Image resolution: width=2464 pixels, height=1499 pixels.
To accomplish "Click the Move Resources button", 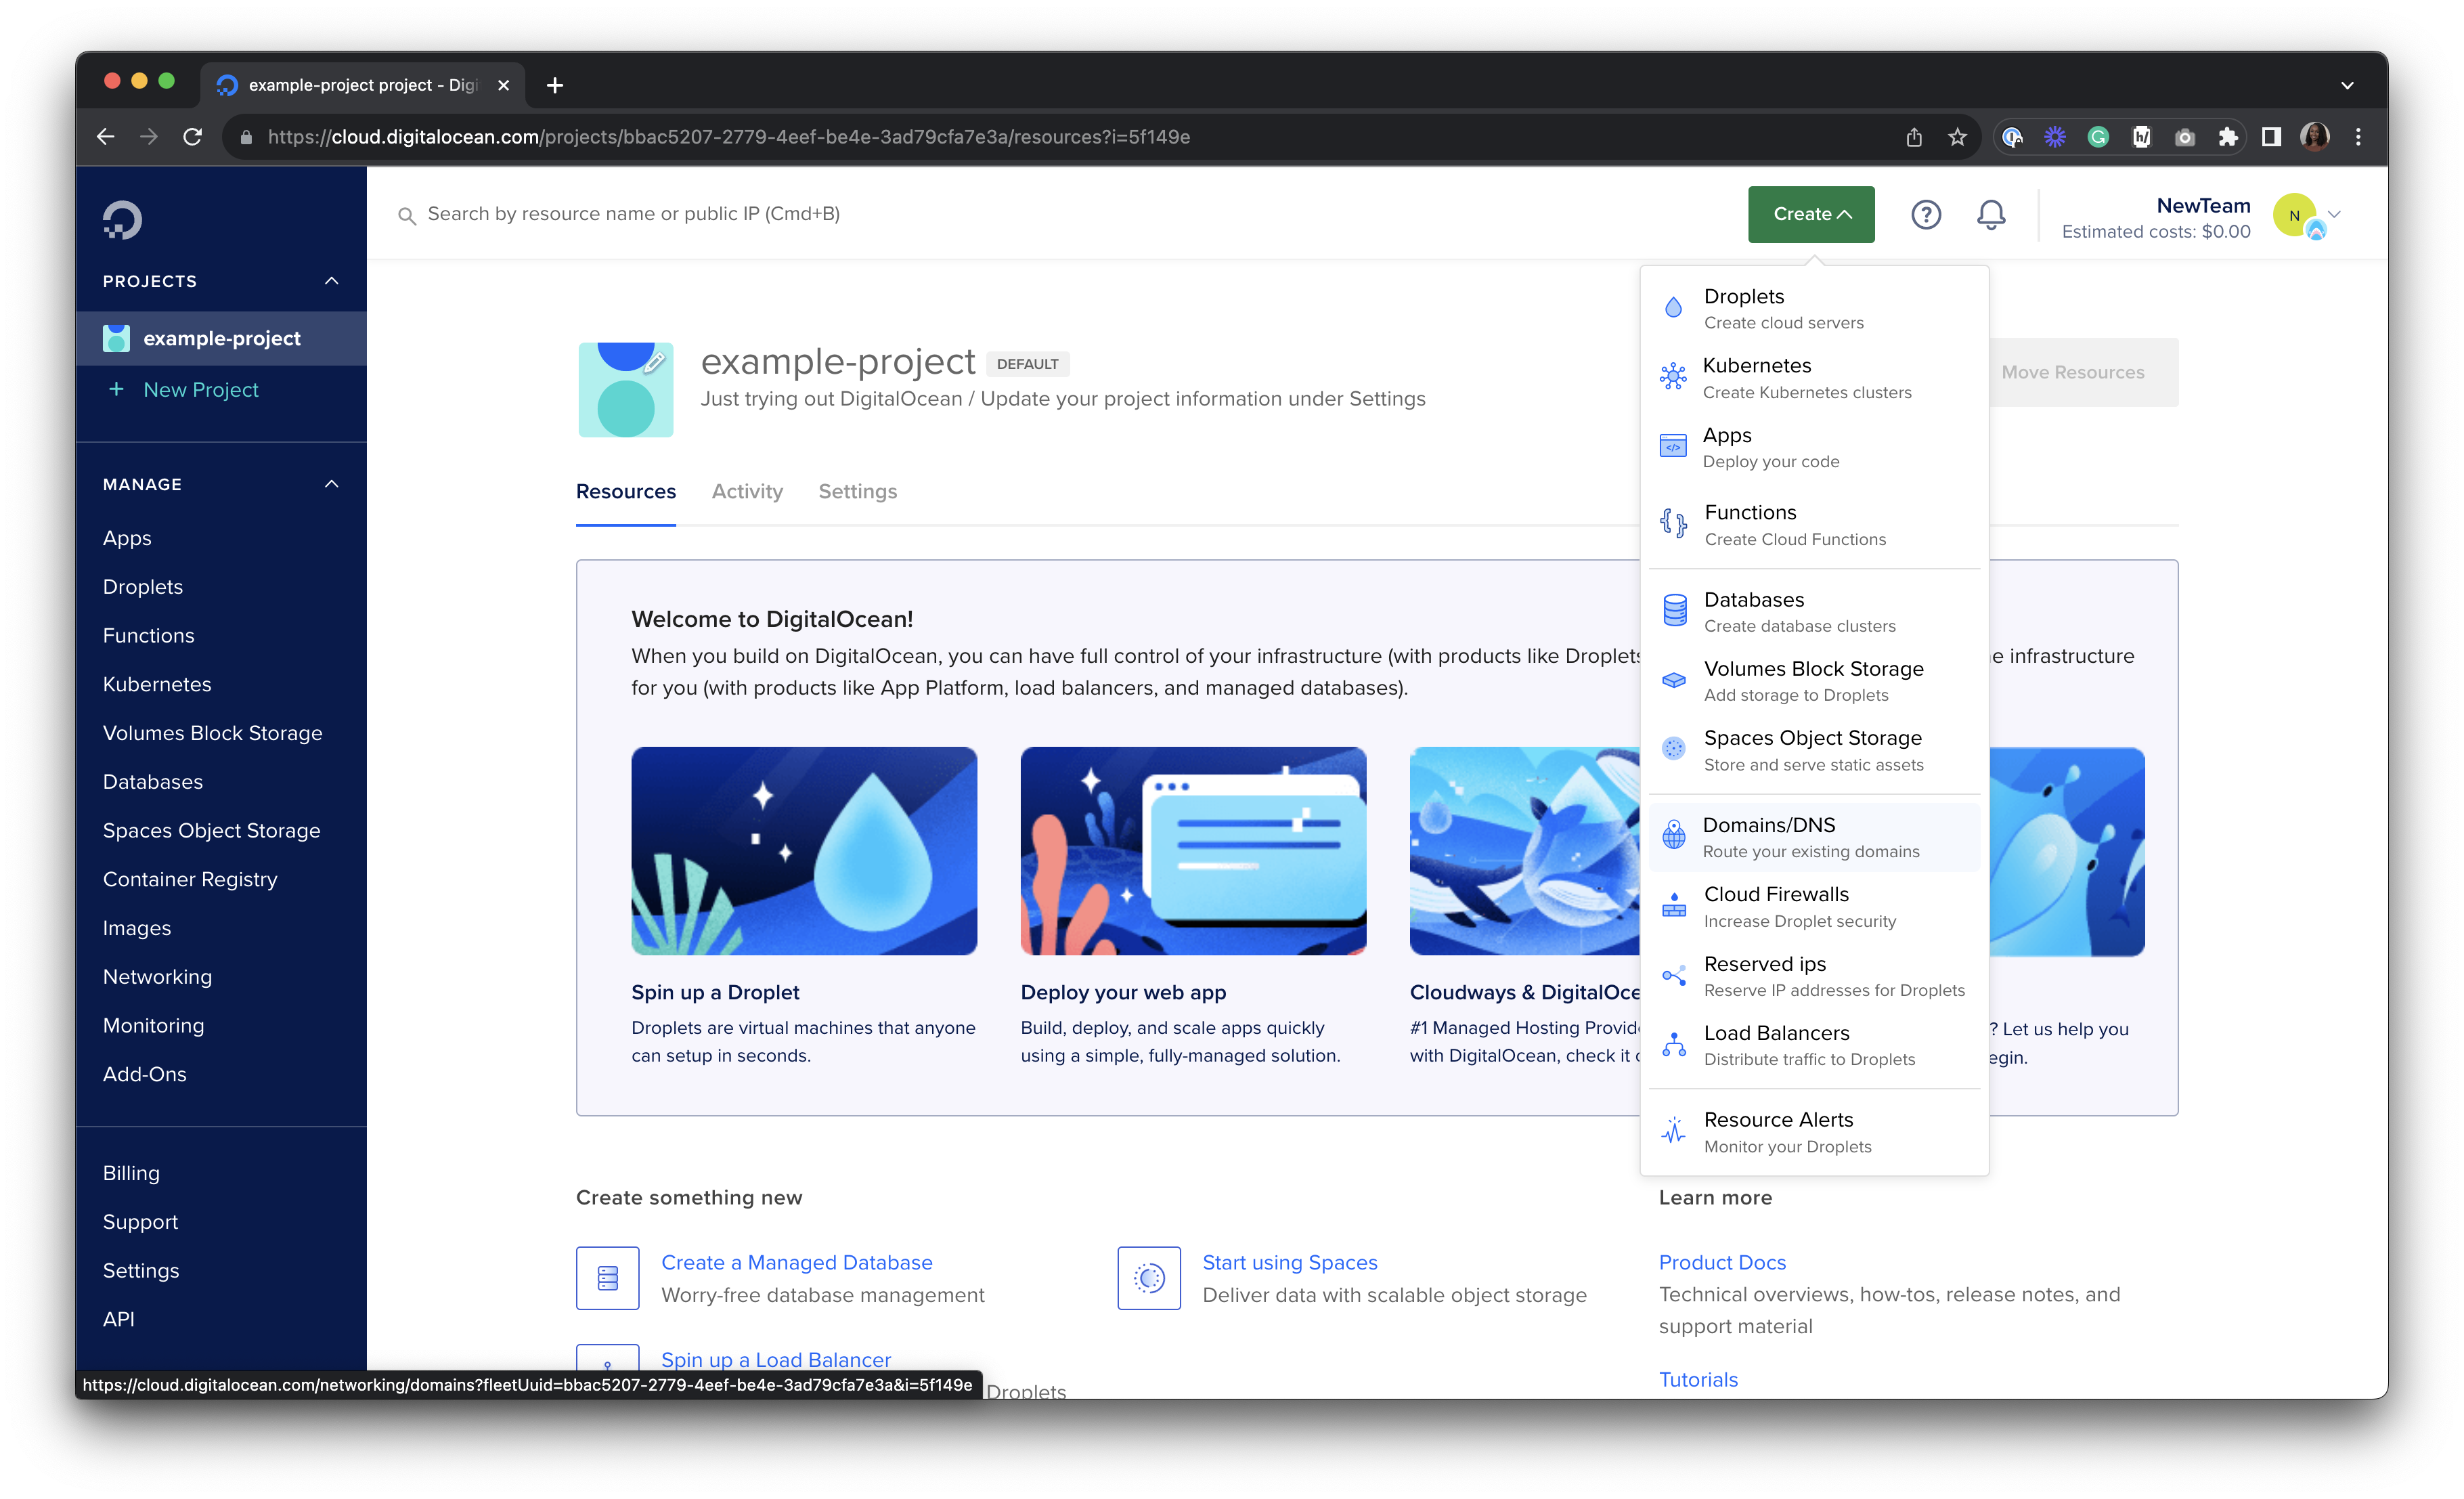I will tap(2072, 372).
